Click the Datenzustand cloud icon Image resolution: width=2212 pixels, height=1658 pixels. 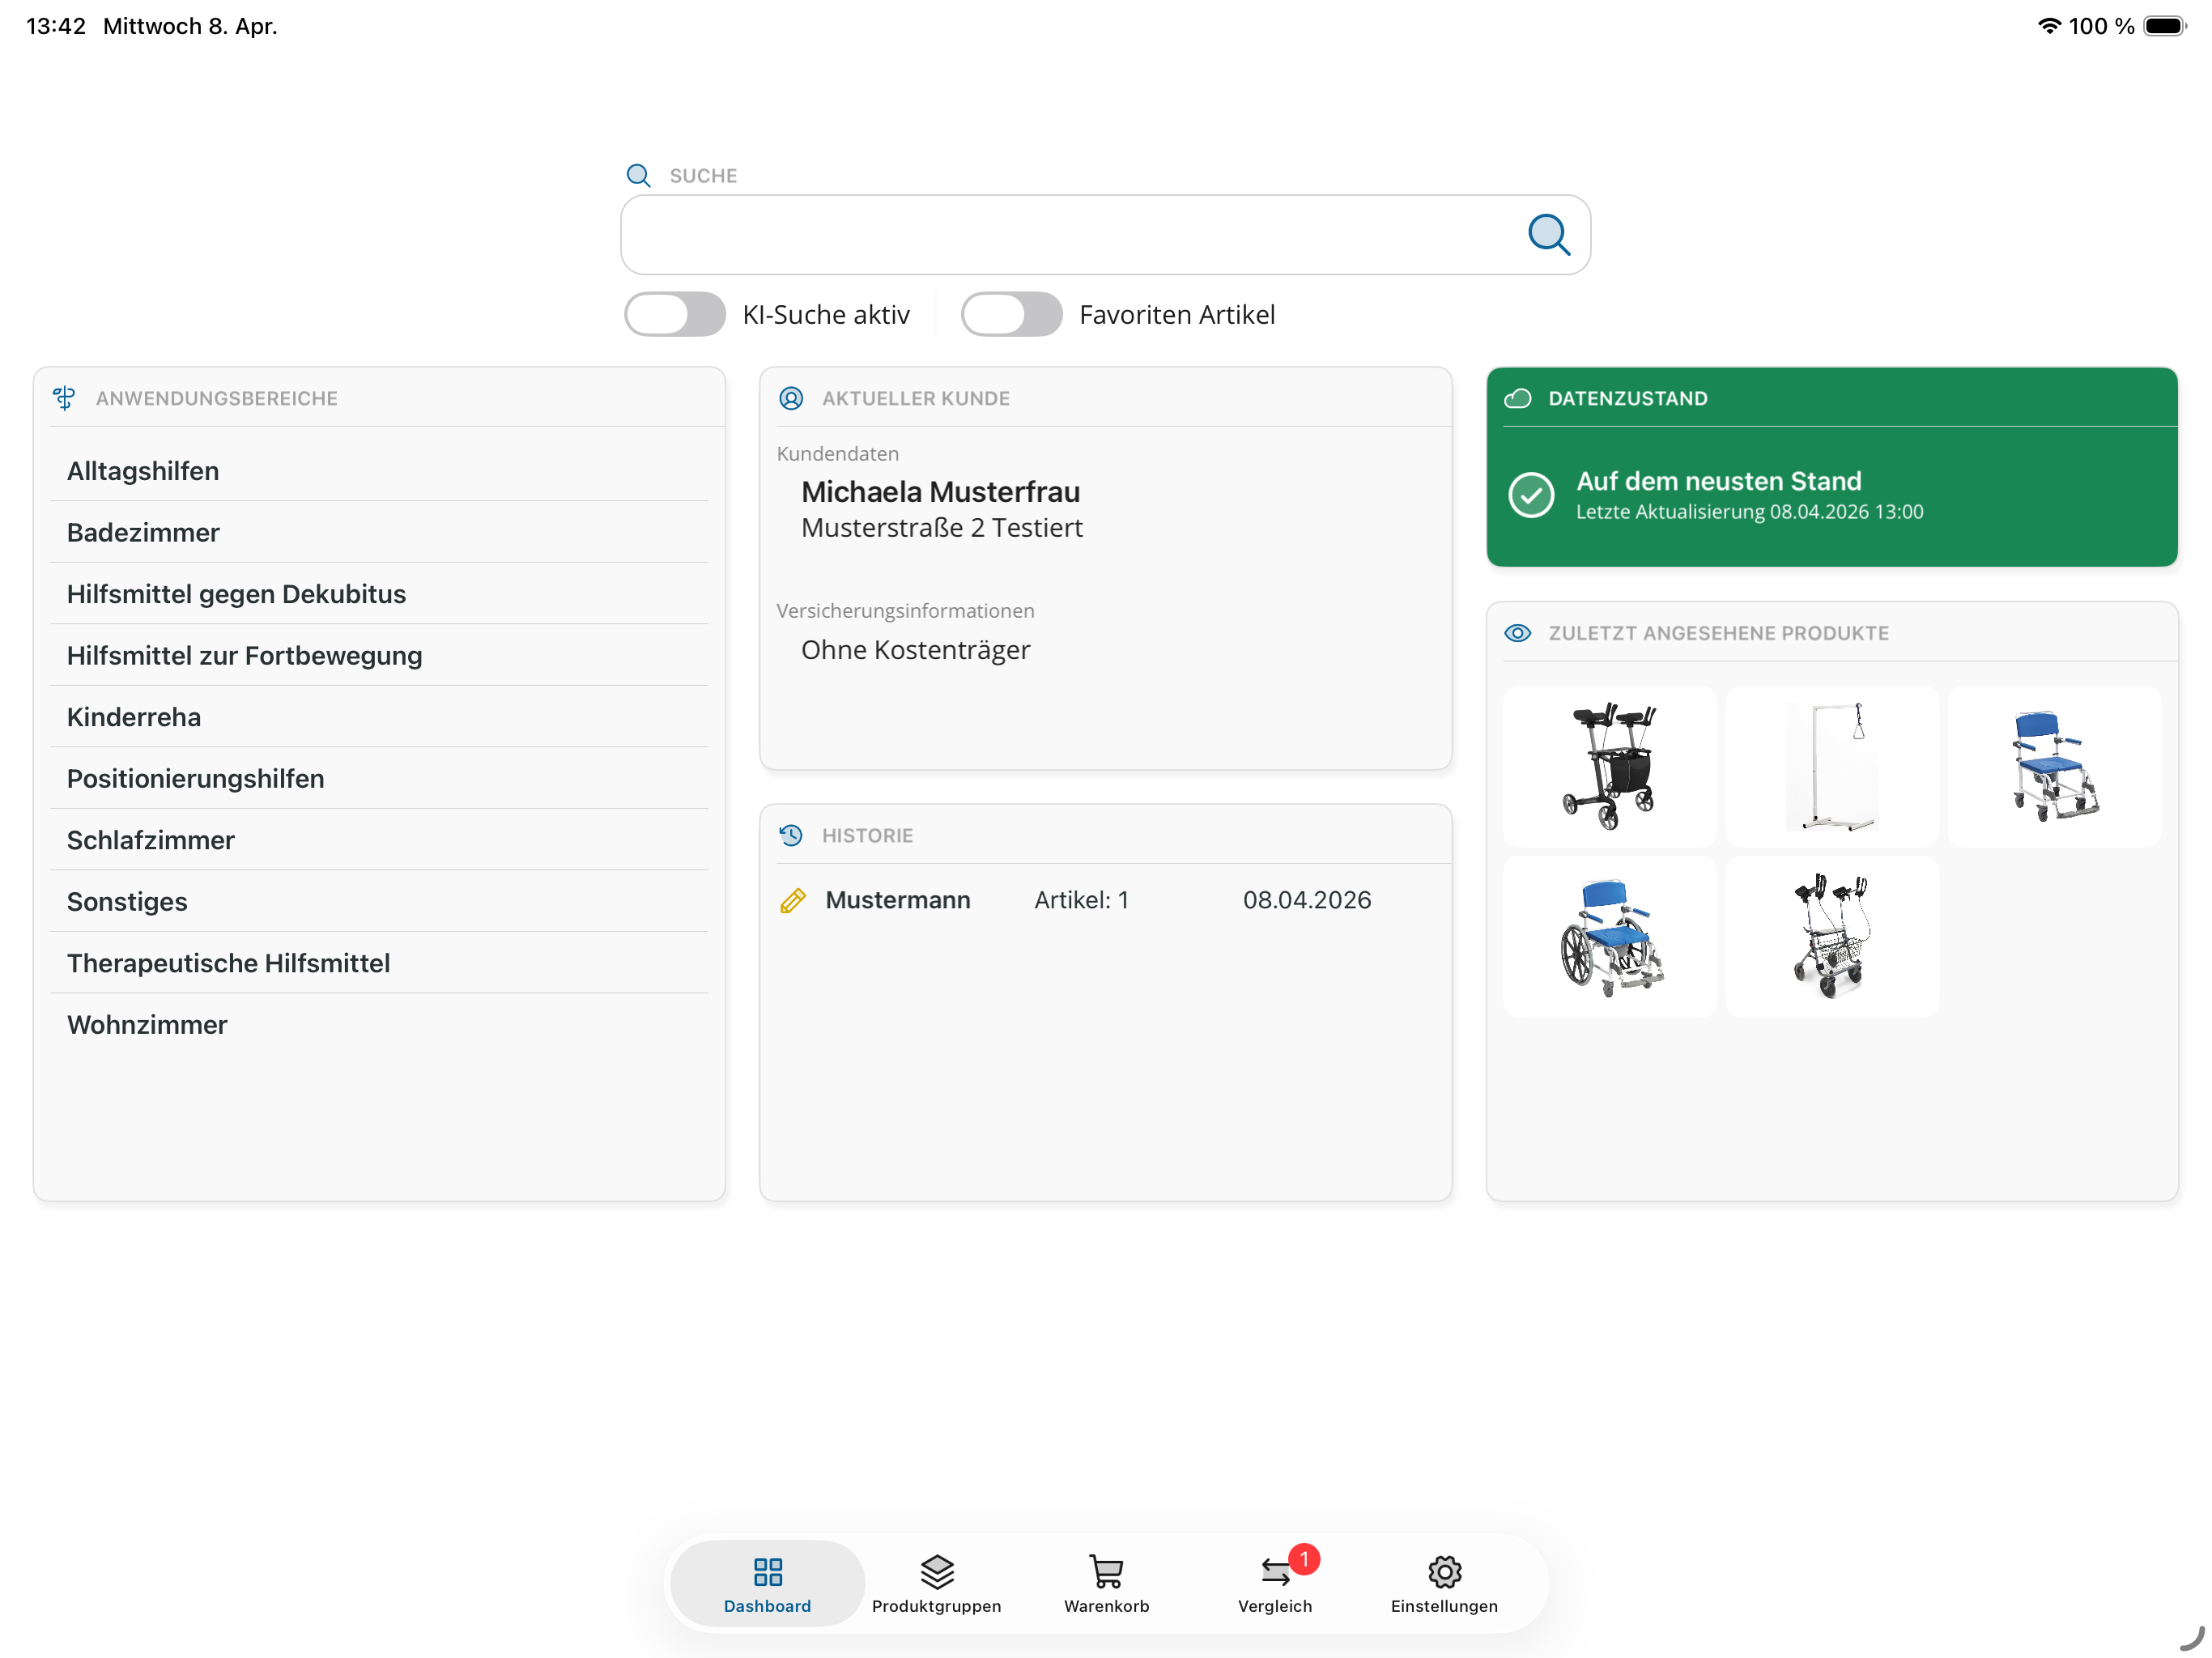click(x=1517, y=398)
